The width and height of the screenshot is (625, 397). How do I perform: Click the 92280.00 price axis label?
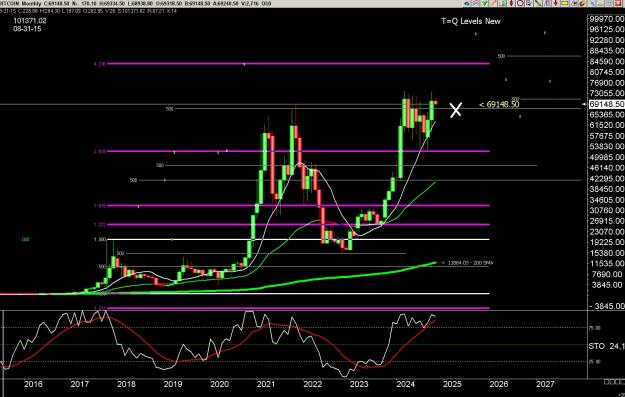(x=607, y=40)
